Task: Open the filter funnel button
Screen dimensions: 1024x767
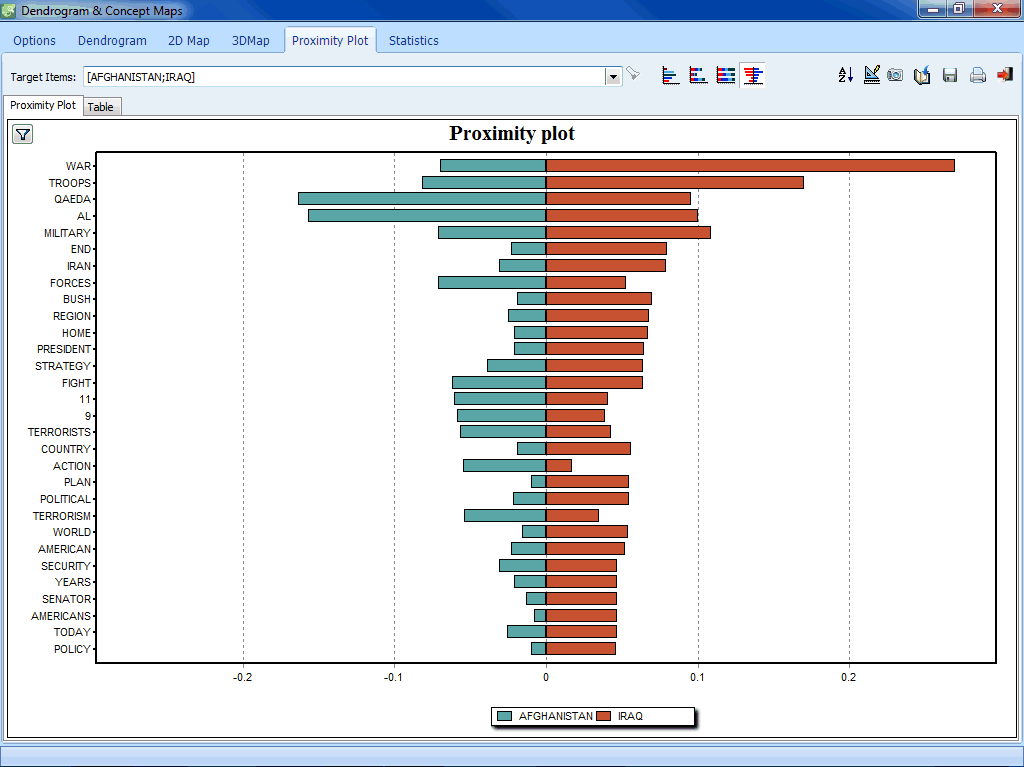Action: 22,134
